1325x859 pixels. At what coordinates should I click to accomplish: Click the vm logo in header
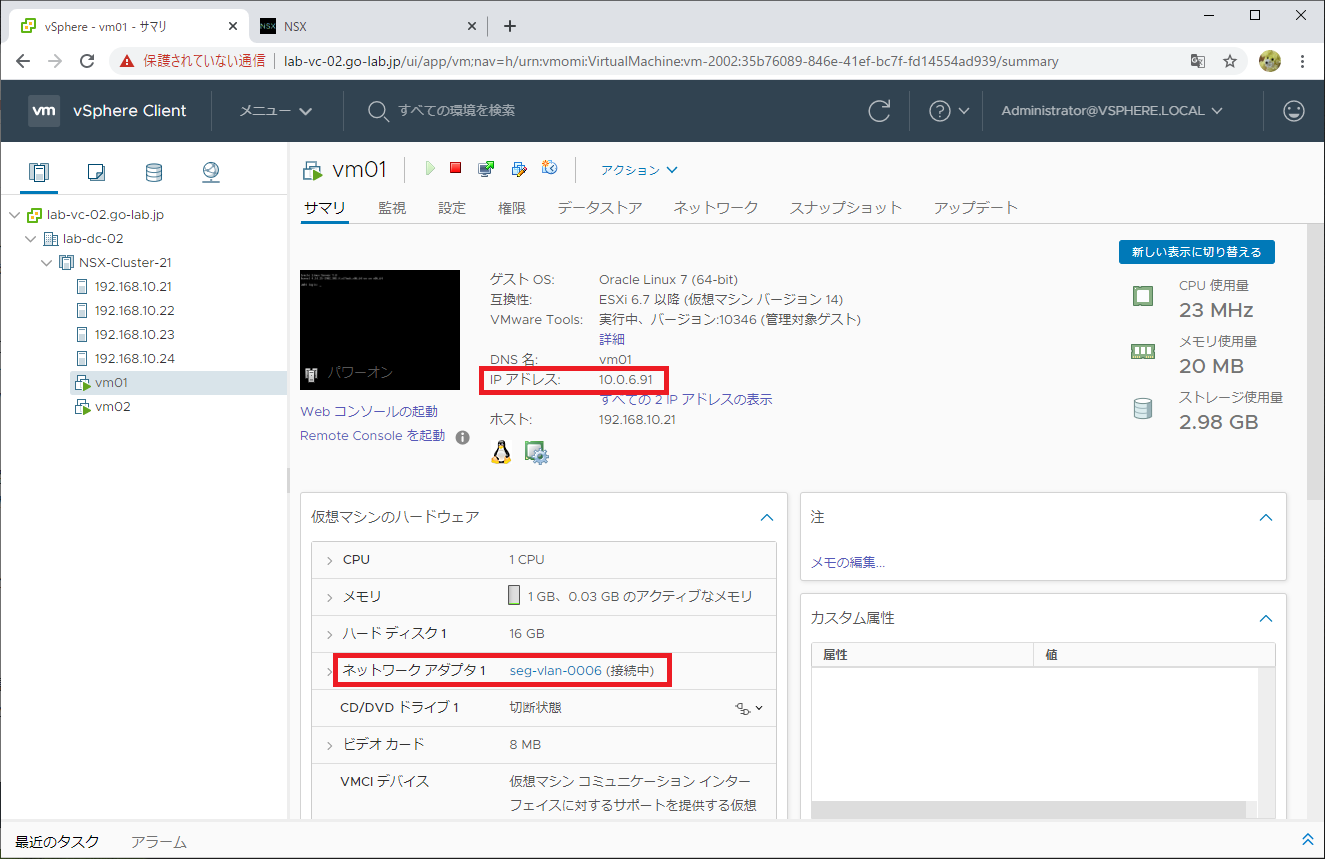pyautogui.click(x=44, y=111)
